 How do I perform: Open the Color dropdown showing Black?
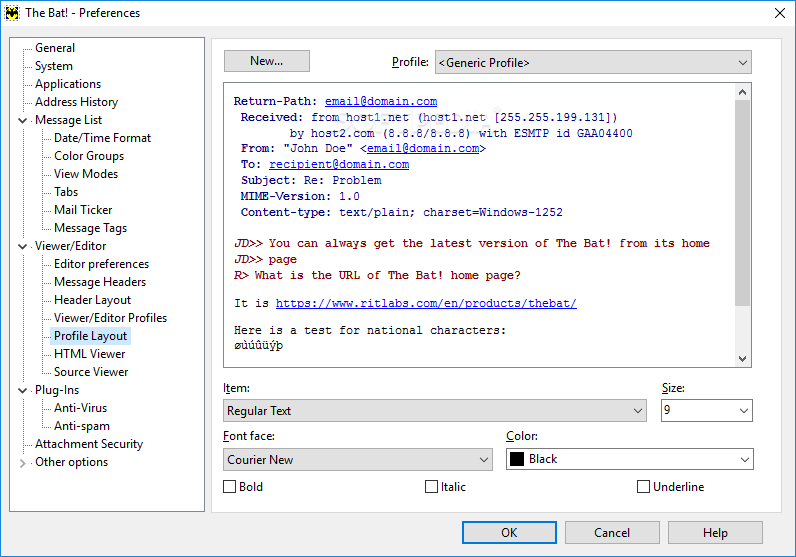pos(629,459)
